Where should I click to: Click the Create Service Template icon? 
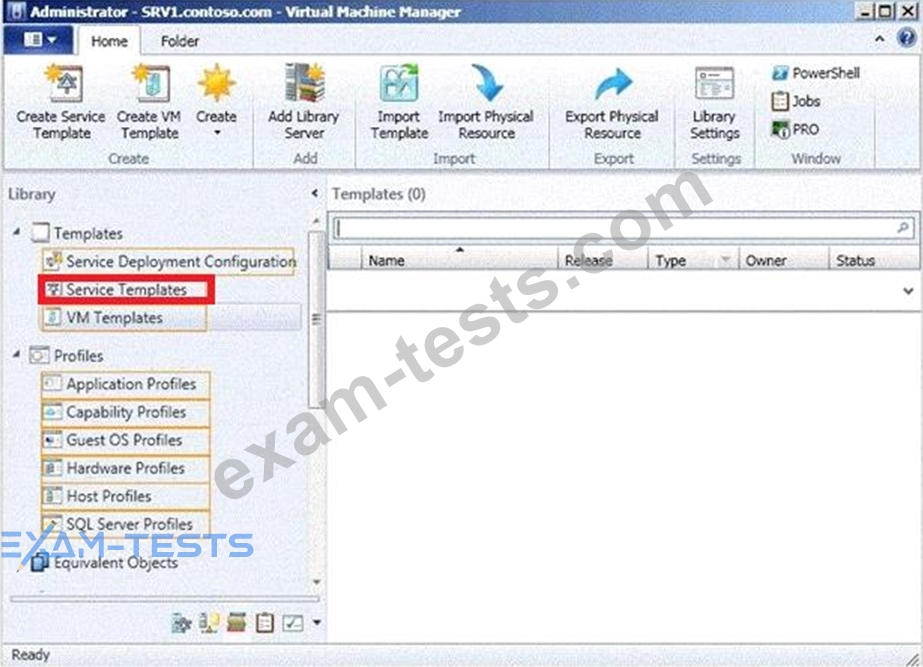[x=64, y=83]
